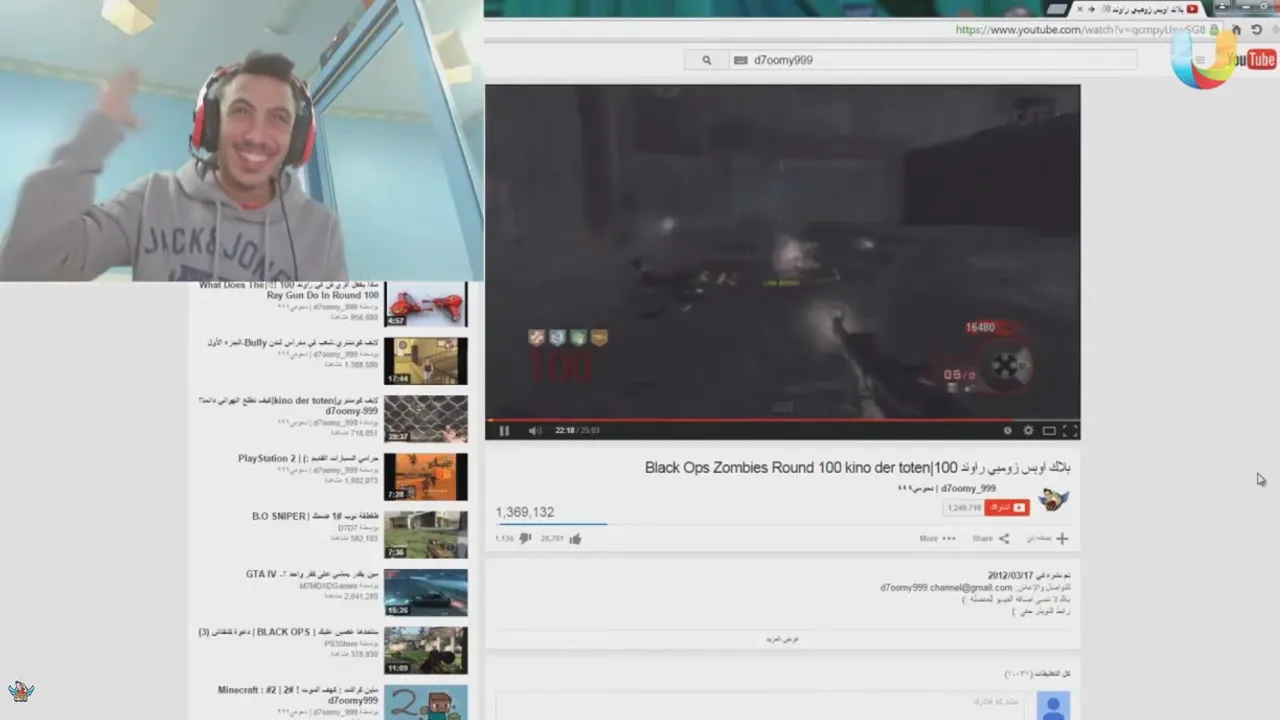Open the PlayStation 2 video title
The height and width of the screenshot is (720, 1280).
pos(308,458)
